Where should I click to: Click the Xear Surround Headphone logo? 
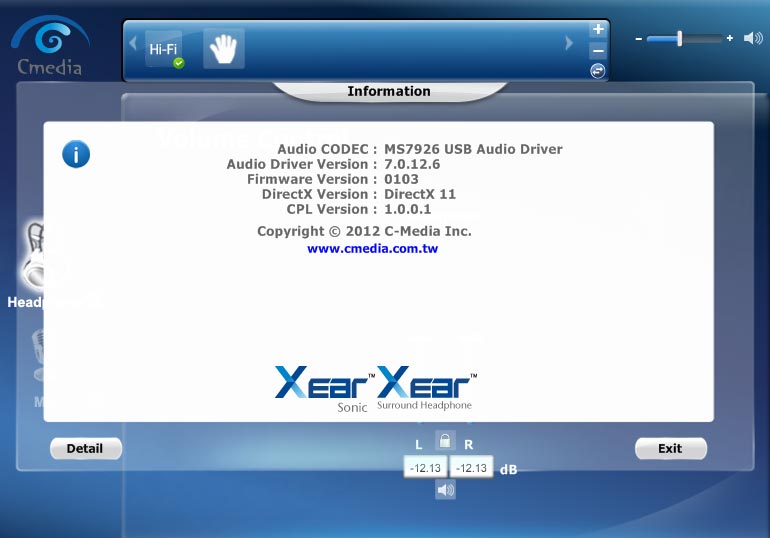click(427, 388)
